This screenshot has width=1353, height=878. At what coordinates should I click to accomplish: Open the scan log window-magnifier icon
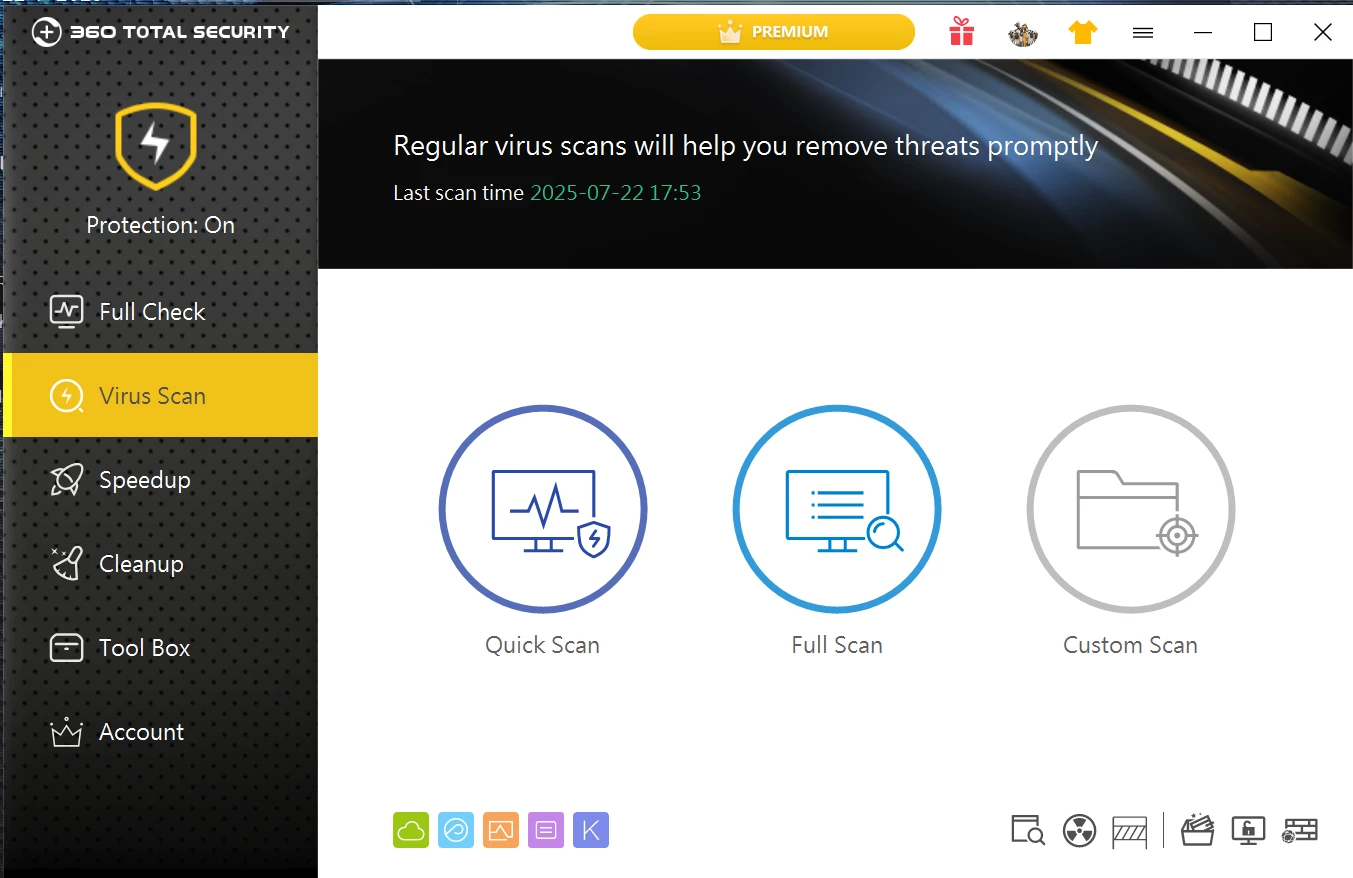1028,830
